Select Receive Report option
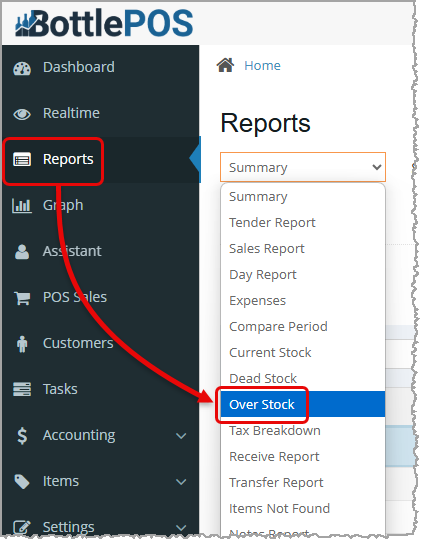 coord(303,456)
